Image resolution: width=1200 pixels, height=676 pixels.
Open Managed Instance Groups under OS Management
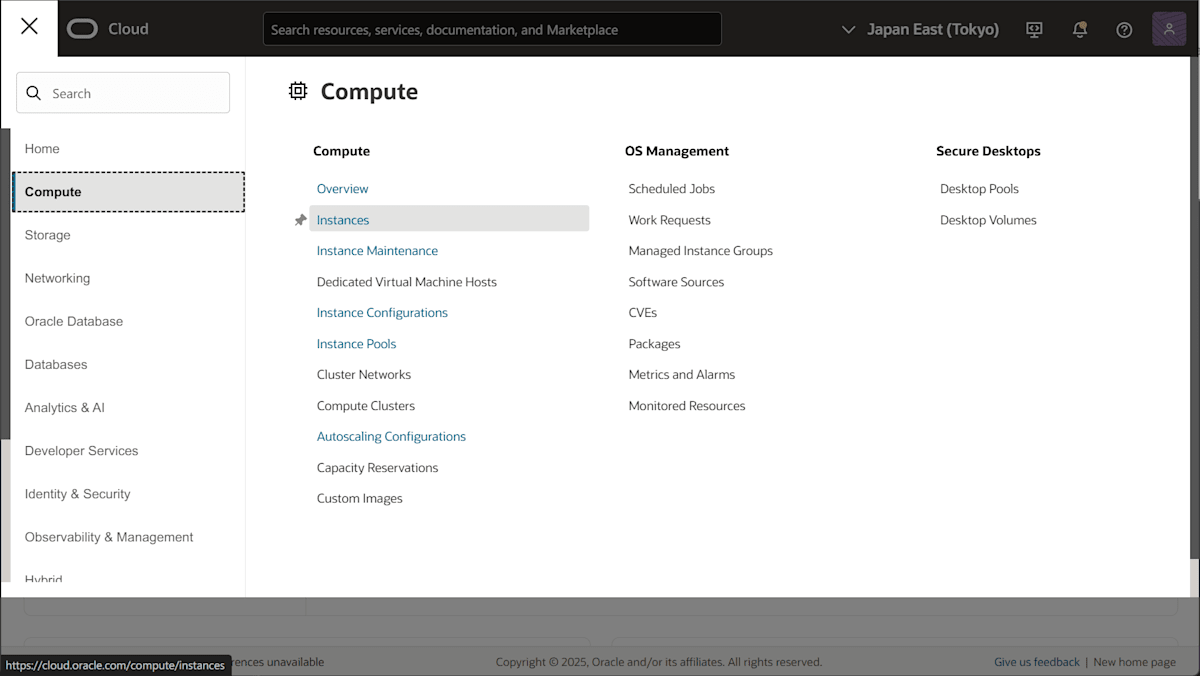point(700,251)
